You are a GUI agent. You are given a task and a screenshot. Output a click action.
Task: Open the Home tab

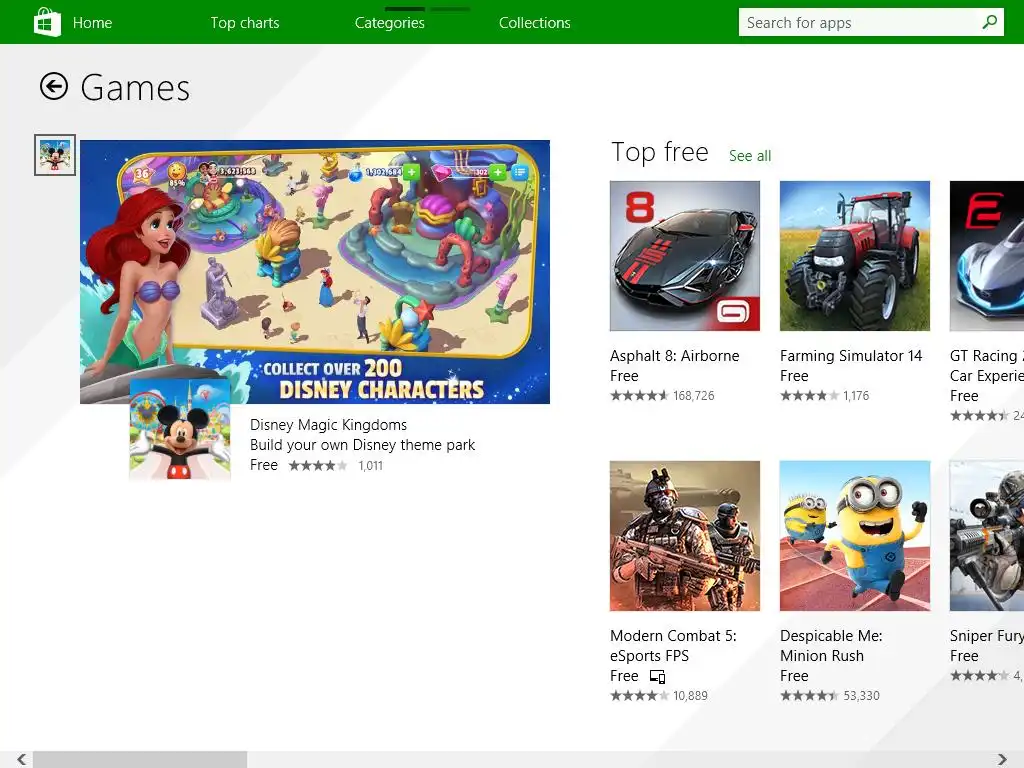(92, 23)
